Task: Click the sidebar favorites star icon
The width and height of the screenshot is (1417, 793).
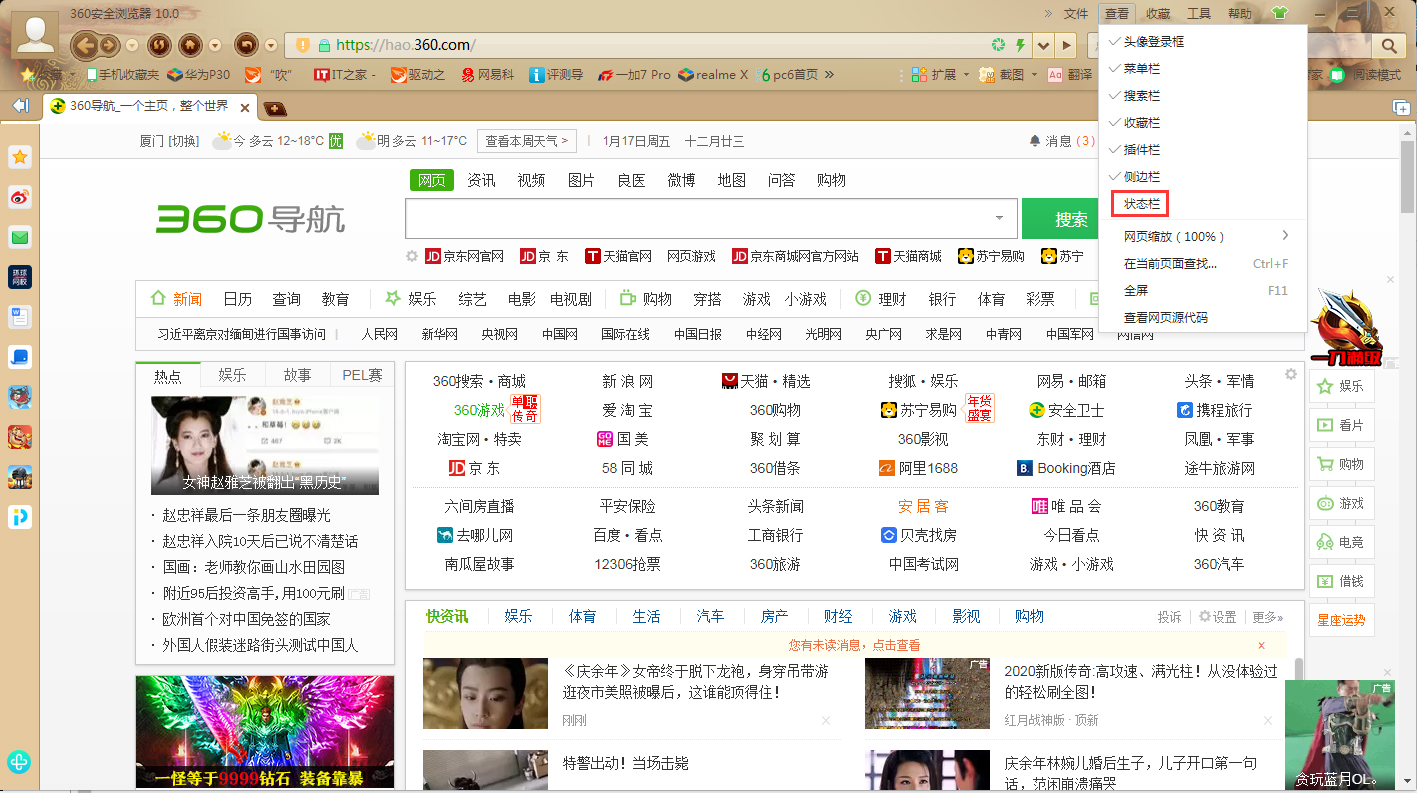Action: click(x=20, y=157)
